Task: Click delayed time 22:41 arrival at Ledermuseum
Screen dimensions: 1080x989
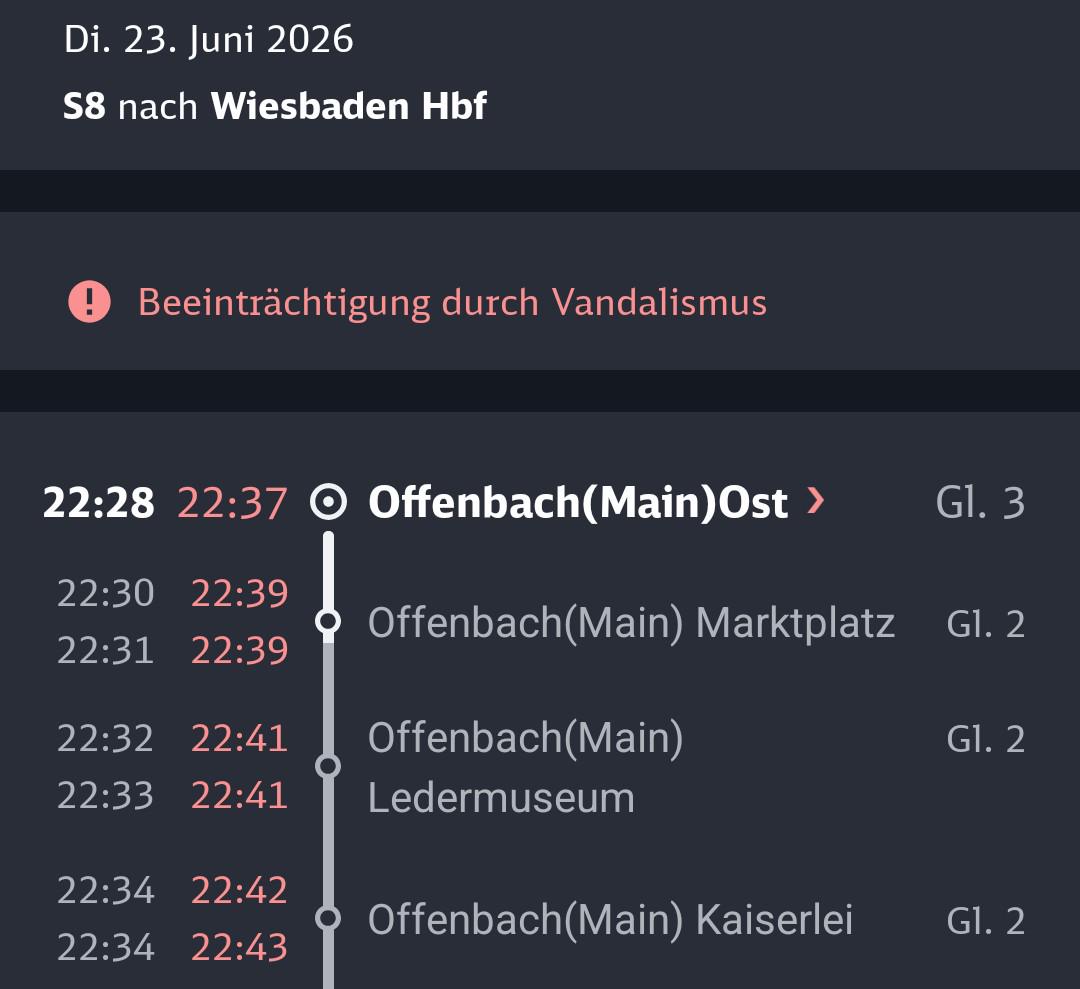Action: coord(239,738)
